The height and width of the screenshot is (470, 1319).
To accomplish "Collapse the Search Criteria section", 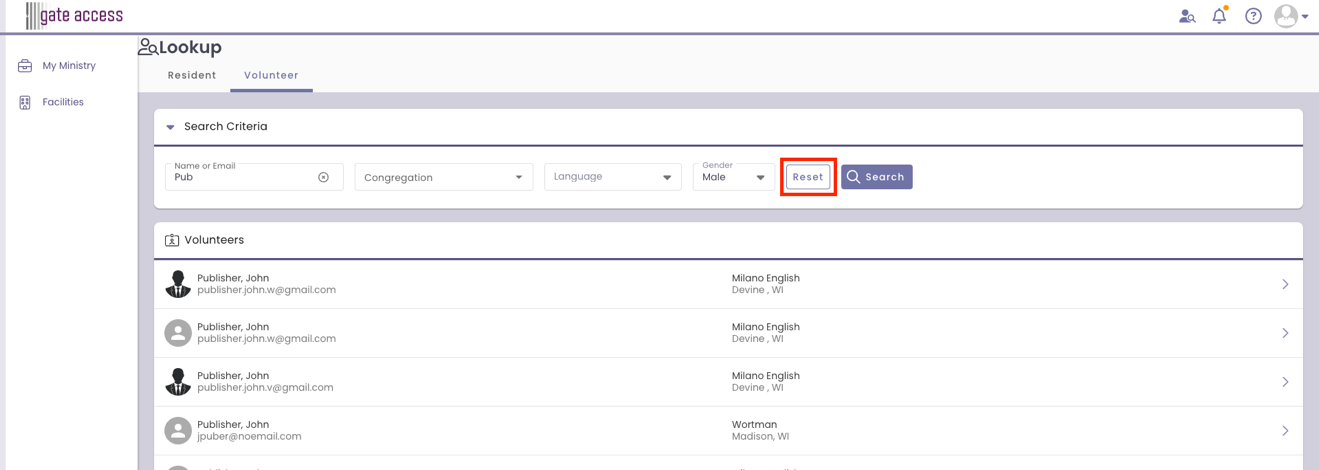I will [x=170, y=127].
